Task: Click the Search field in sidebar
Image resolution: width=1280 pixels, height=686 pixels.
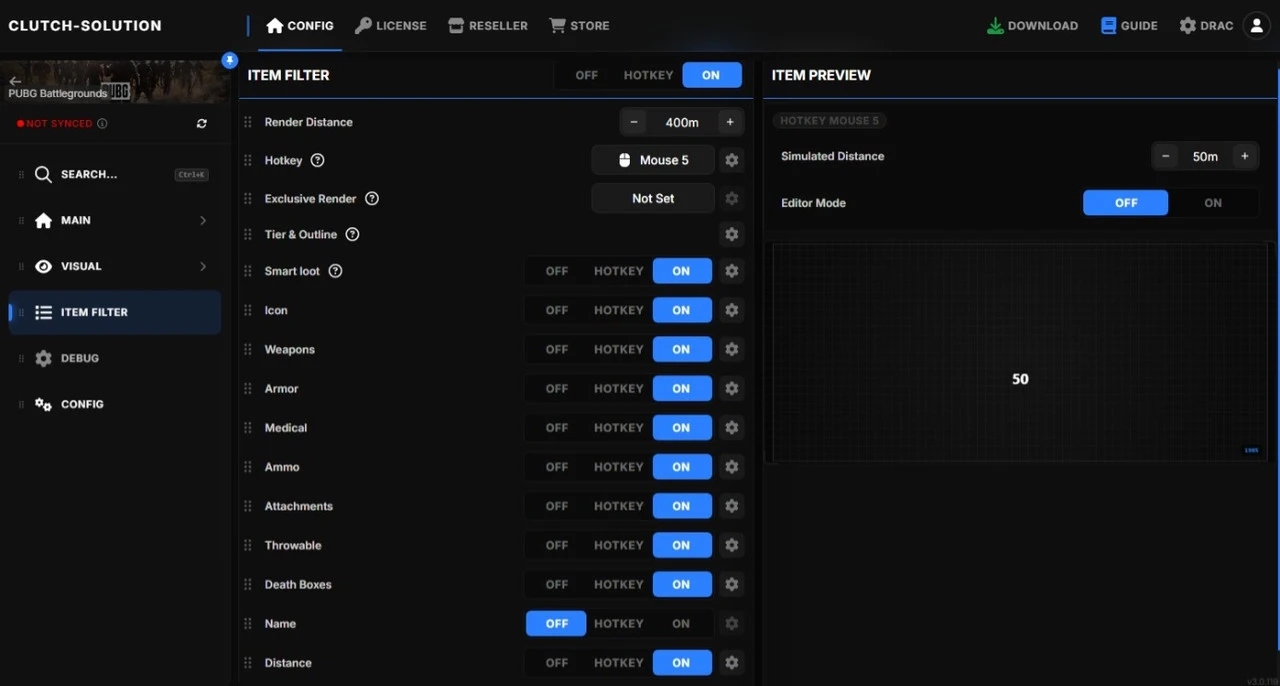Action: pyautogui.click(x=115, y=174)
